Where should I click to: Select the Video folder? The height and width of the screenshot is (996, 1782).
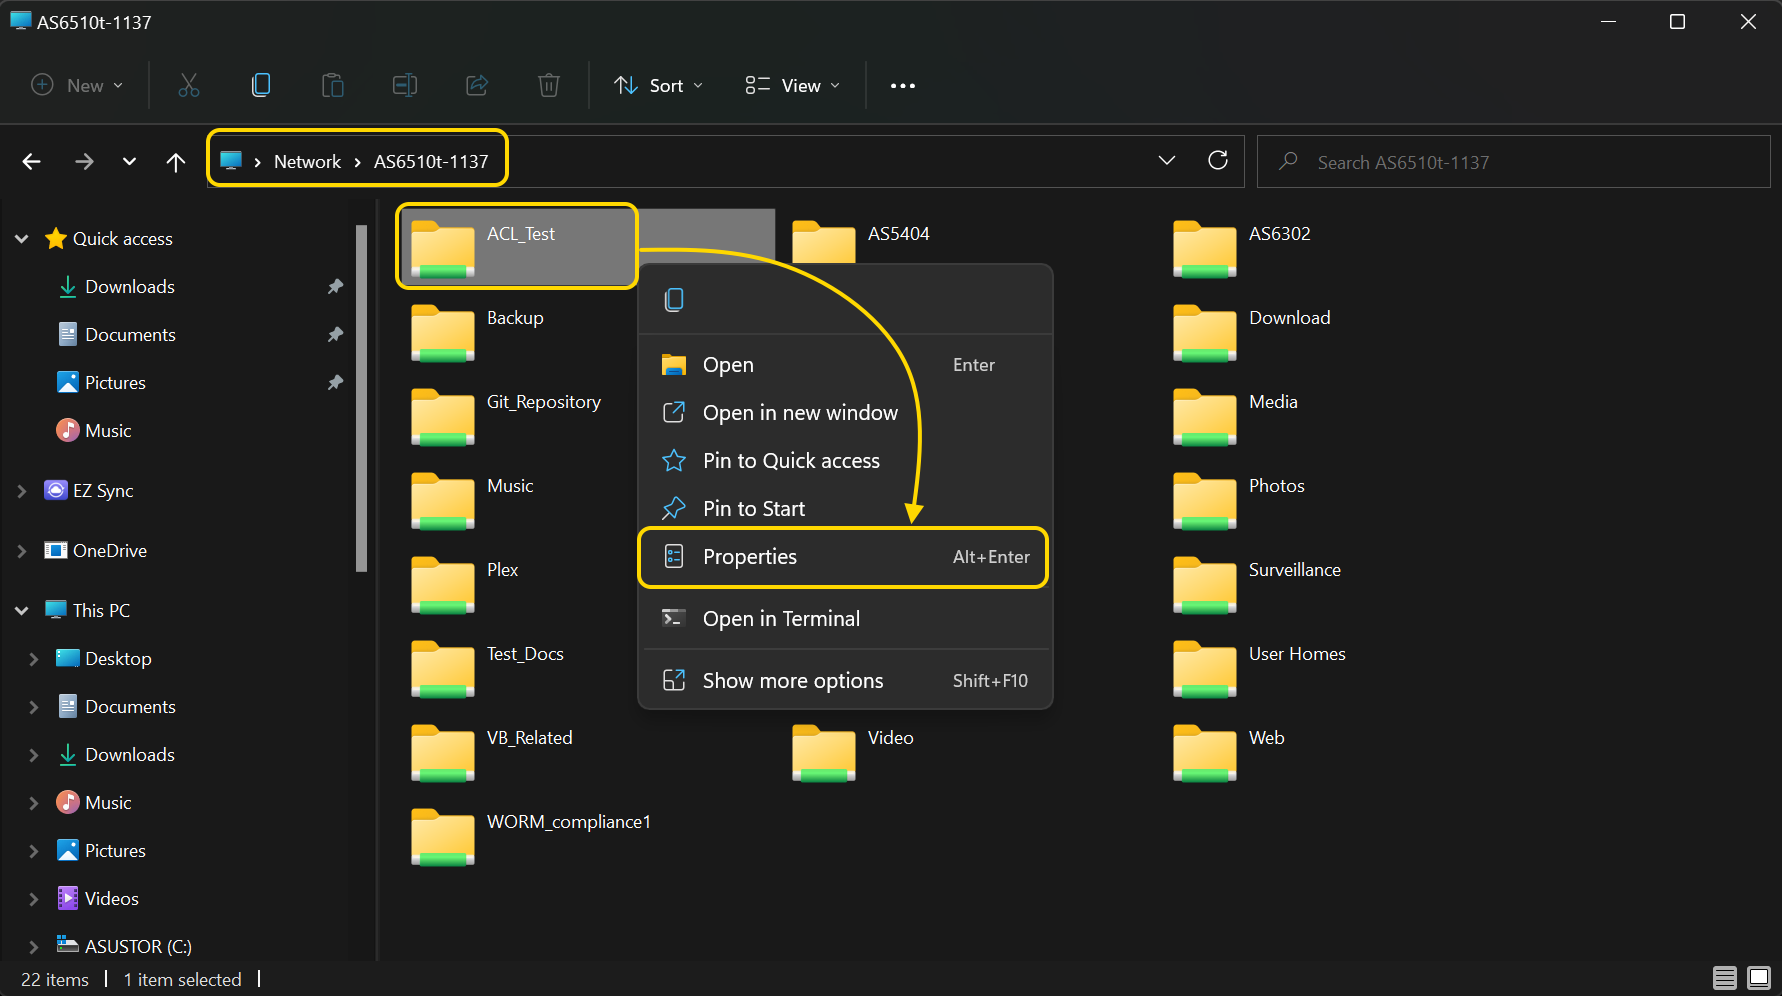pyautogui.click(x=853, y=751)
